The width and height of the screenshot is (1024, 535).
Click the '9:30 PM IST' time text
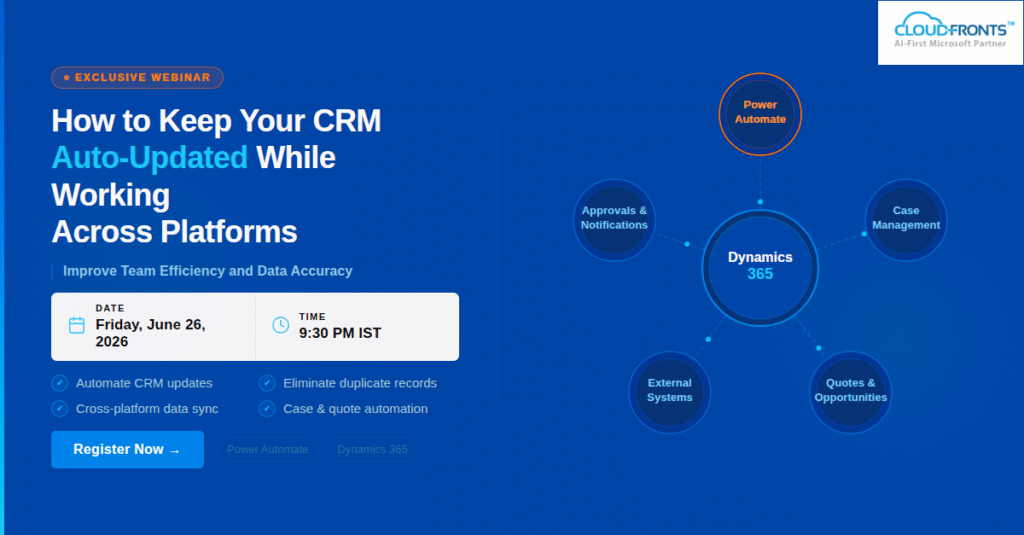(x=340, y=333)
